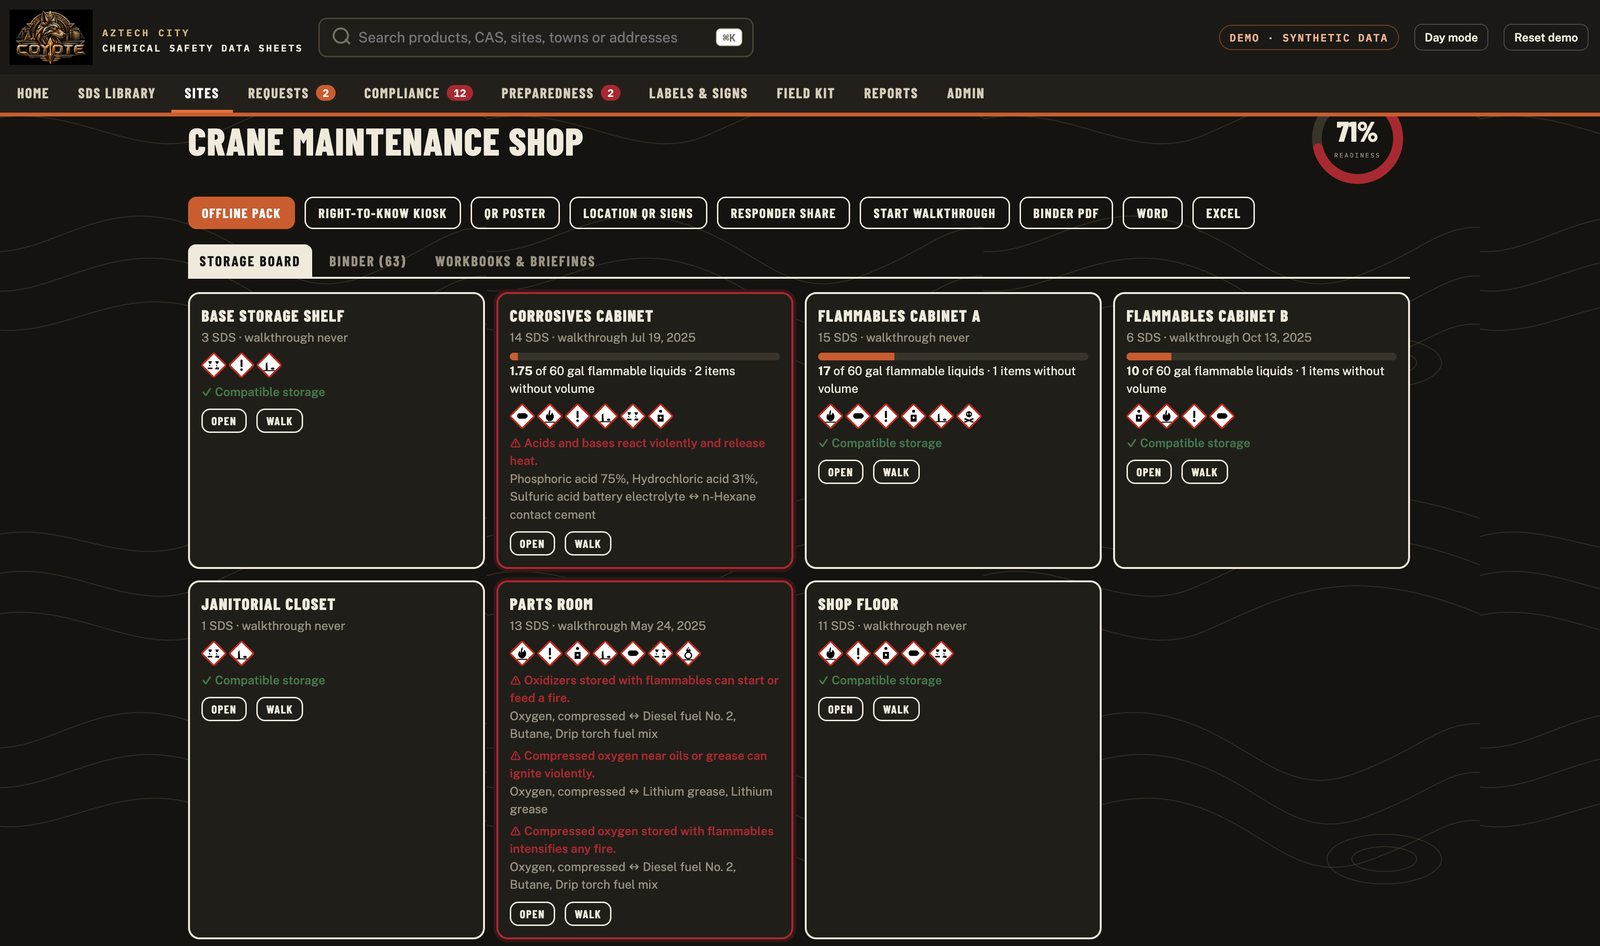Click the corrosion pictogram in Base Storage Shelf
The image size is (1600, 946).
pyautogui.click(x=214, y=365)
